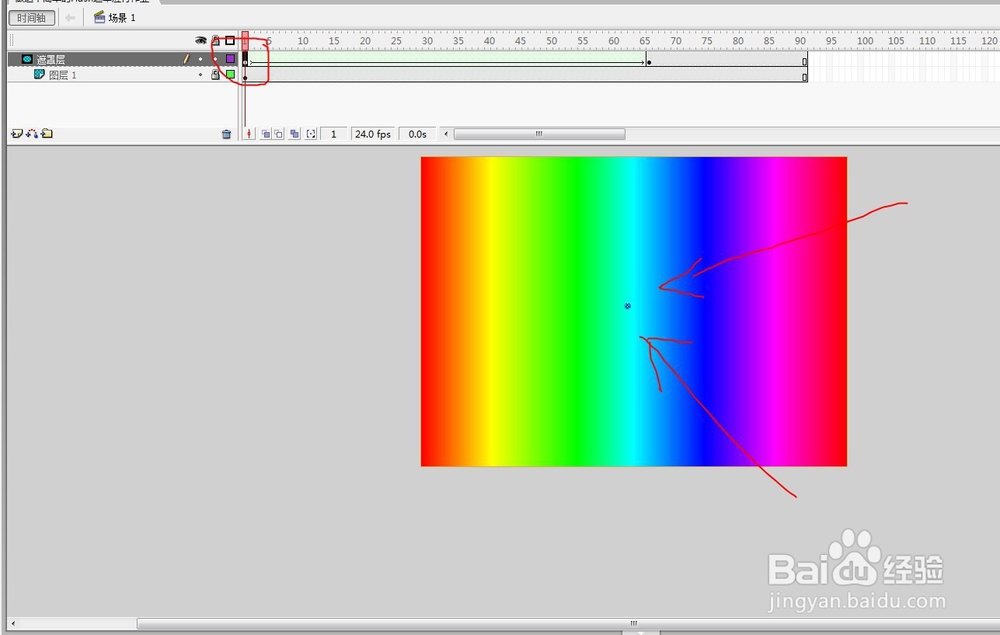Click the 图层 1 masked layer icon

(x=39, y=75)
